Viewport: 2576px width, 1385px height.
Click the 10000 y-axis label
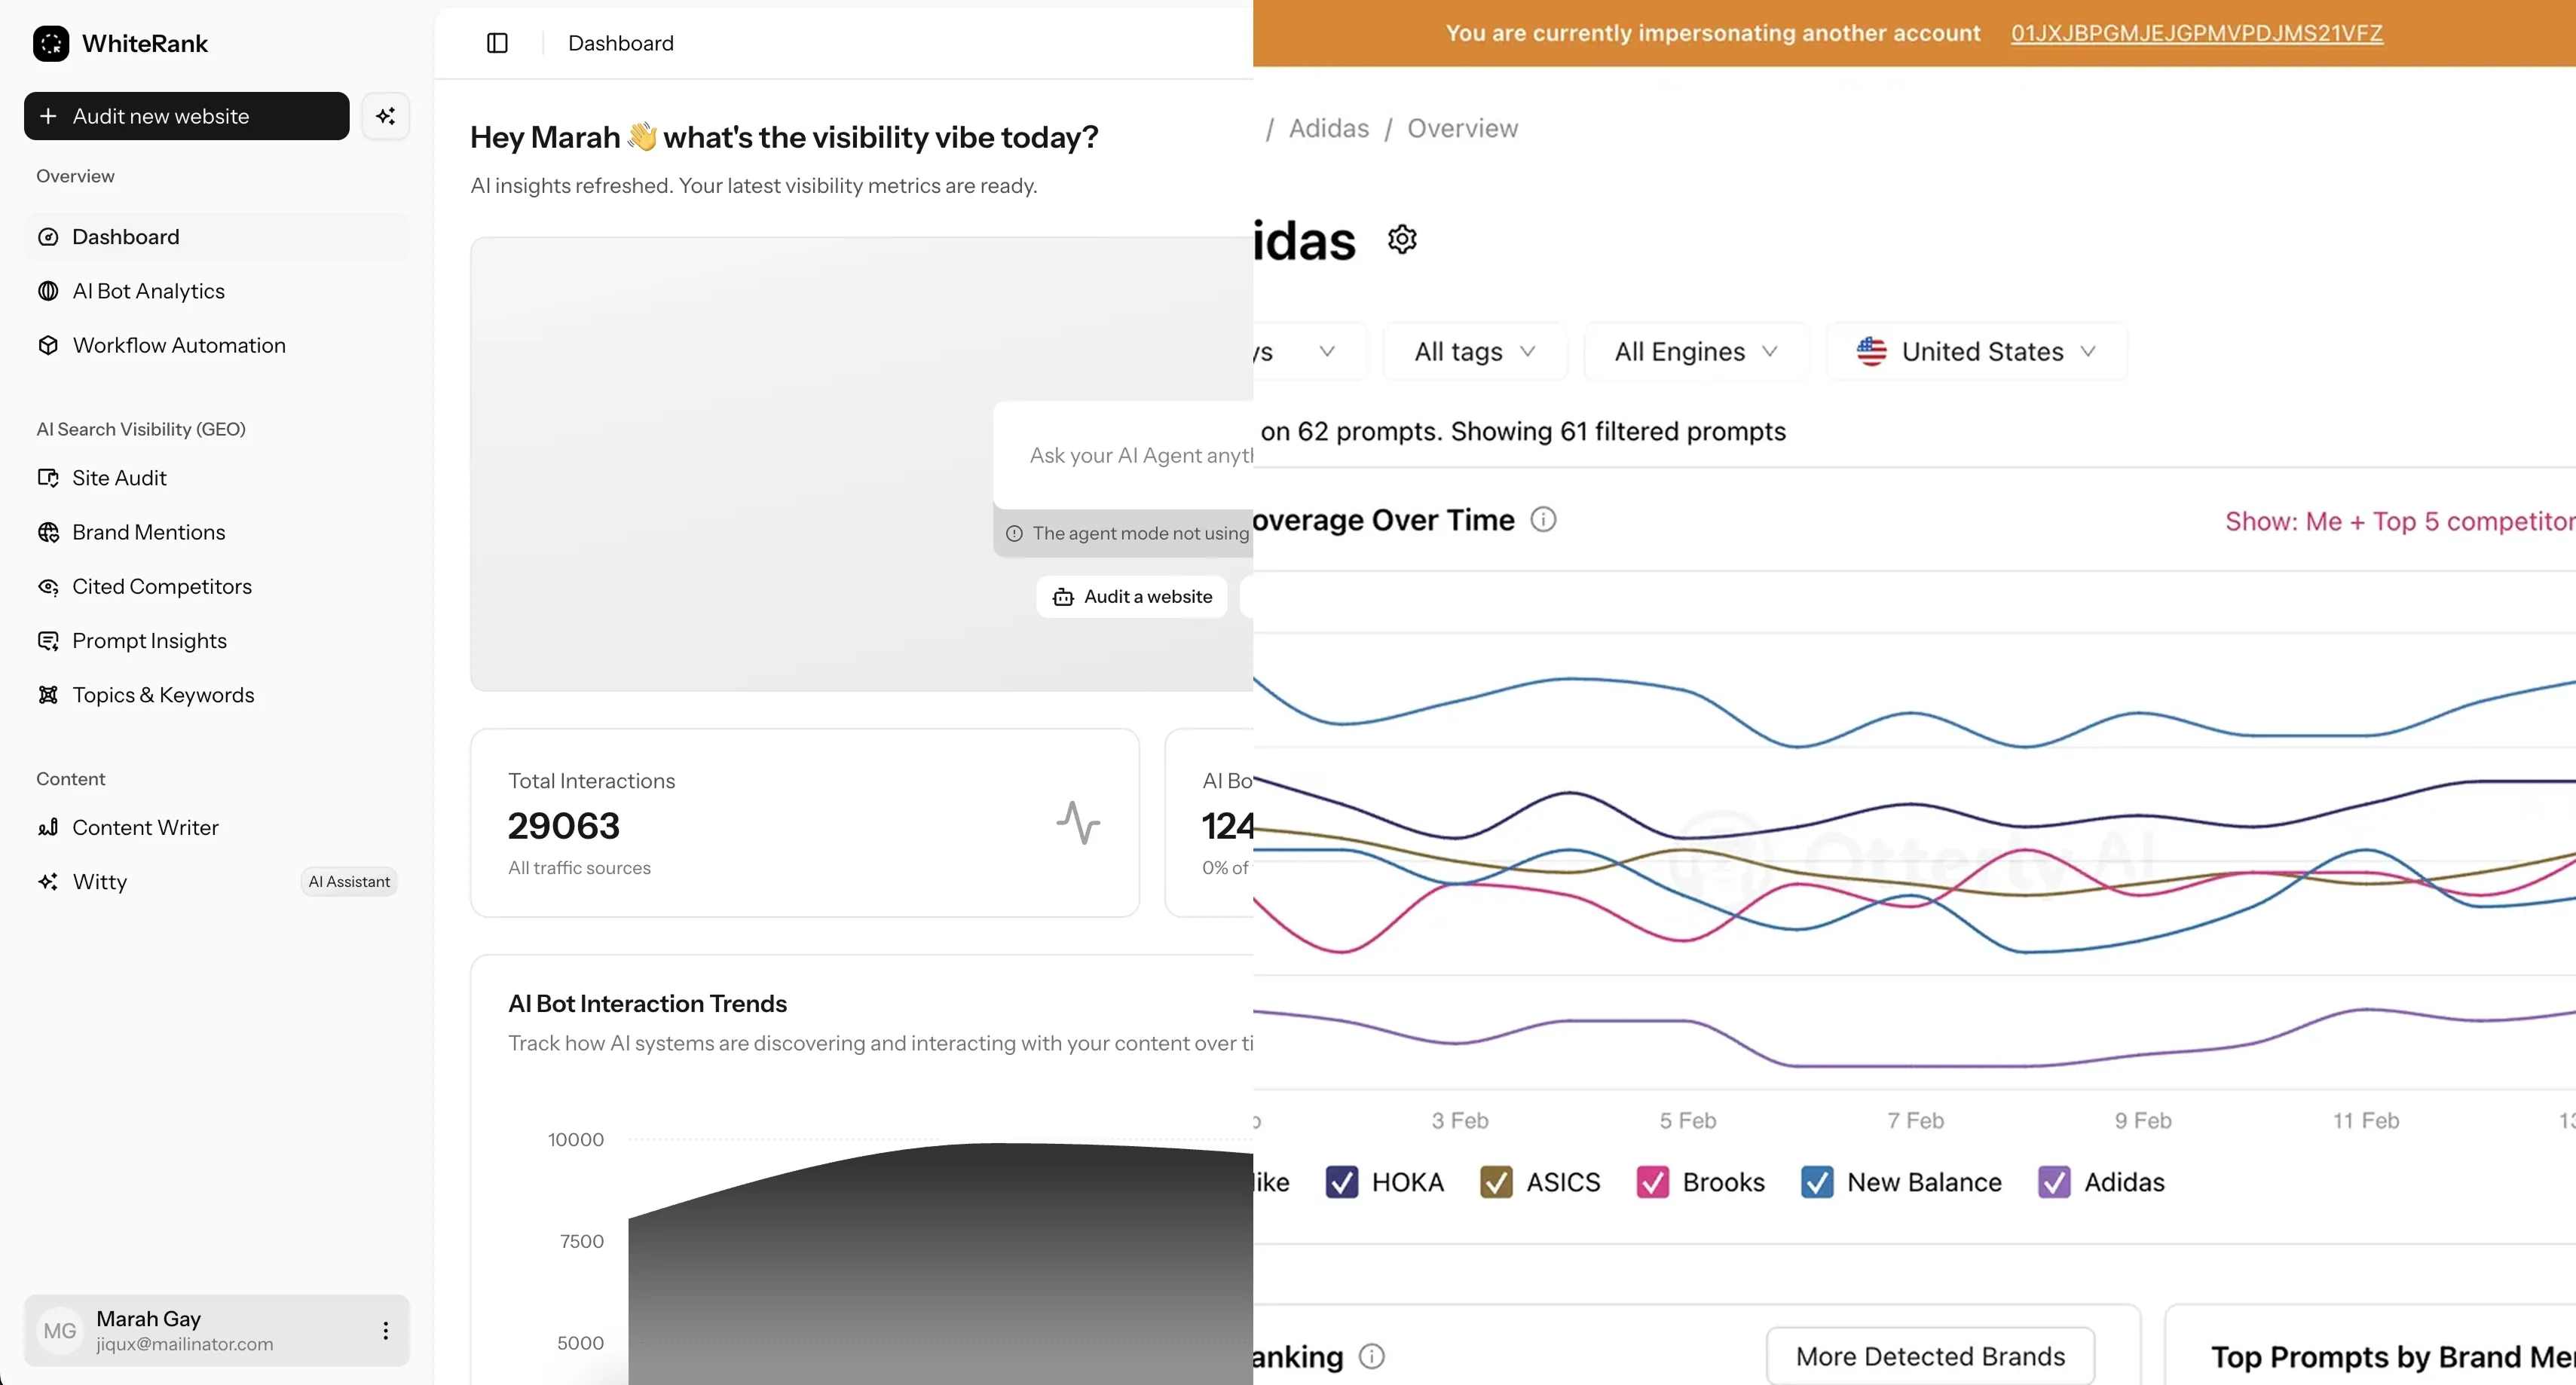(x=576, y=1139)
